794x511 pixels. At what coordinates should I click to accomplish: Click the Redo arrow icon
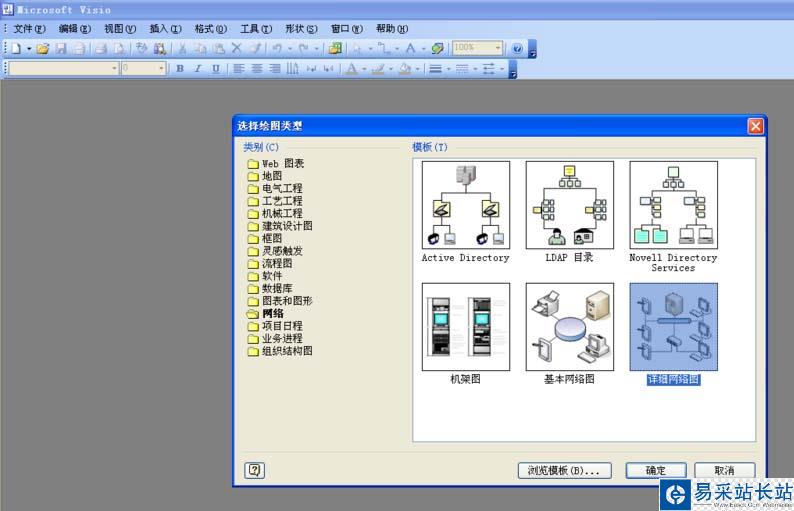click(x=303, y=49)
